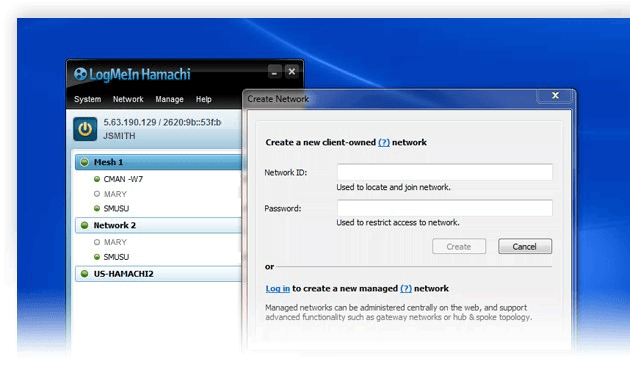Select the green status dot of Mesh 1
The width and height of the screenshot is (630, 388).
pos(84,162)
